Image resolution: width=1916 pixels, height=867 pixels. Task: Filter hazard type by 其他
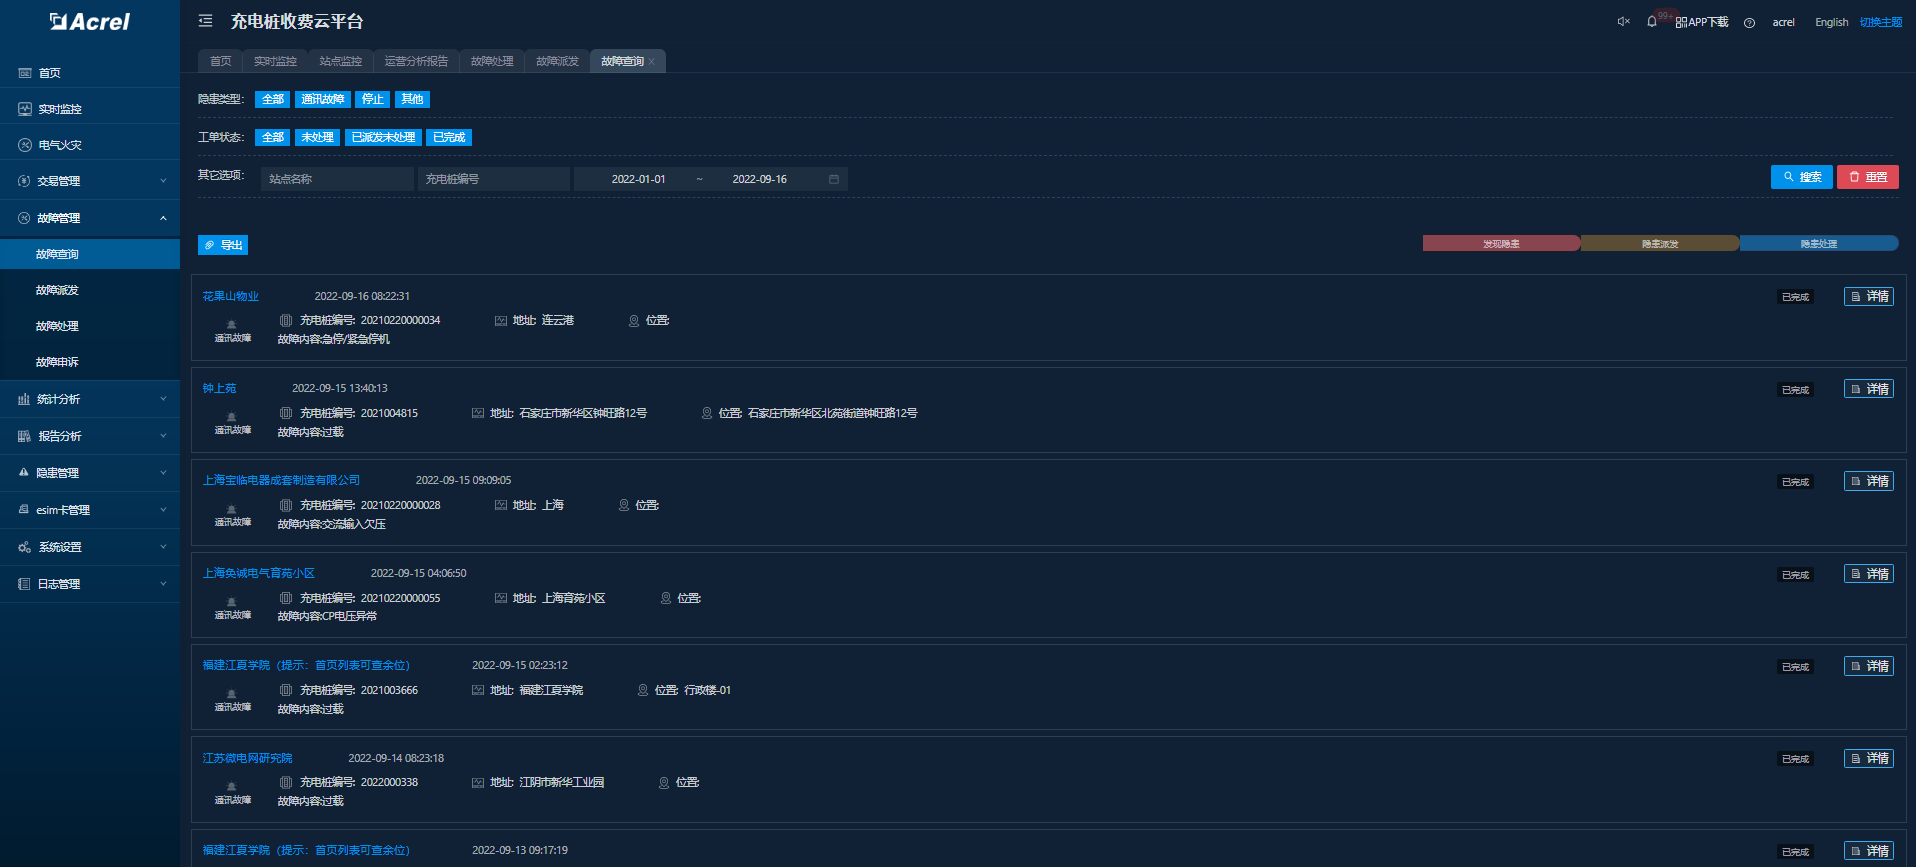(x=412, y=99)
